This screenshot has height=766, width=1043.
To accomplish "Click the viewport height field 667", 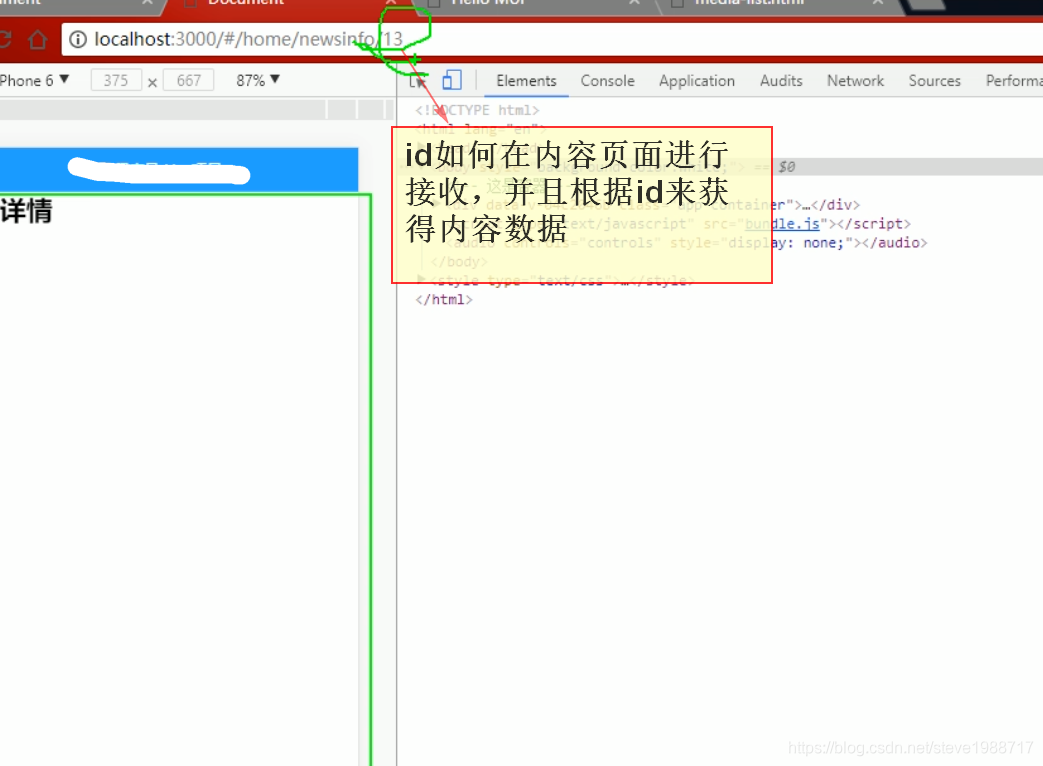I will (x=188, y=80).
